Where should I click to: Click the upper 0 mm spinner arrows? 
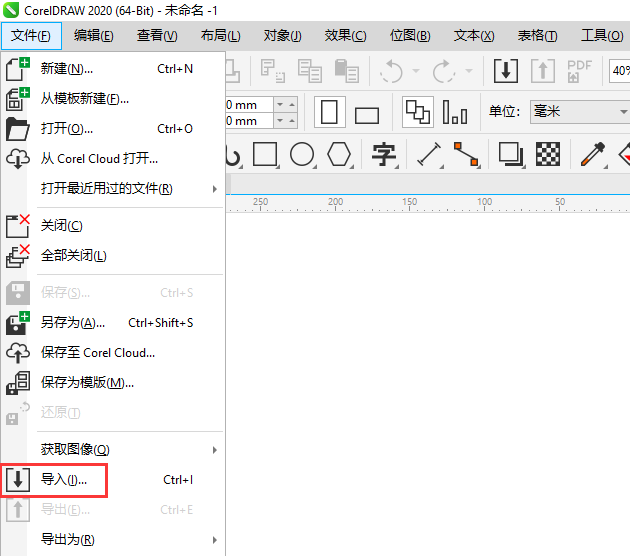point(286,105)
